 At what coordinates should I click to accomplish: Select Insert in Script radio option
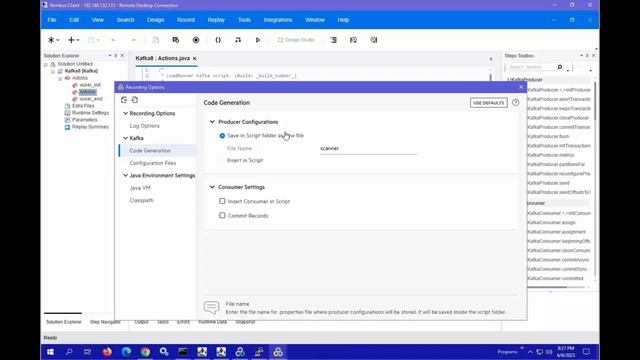point(222,160)
